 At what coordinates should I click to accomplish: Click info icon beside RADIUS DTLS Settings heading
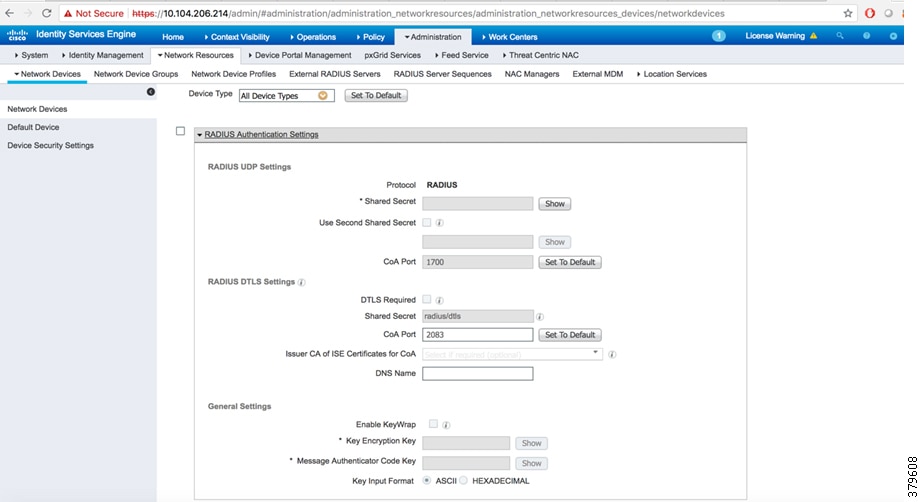302,282
